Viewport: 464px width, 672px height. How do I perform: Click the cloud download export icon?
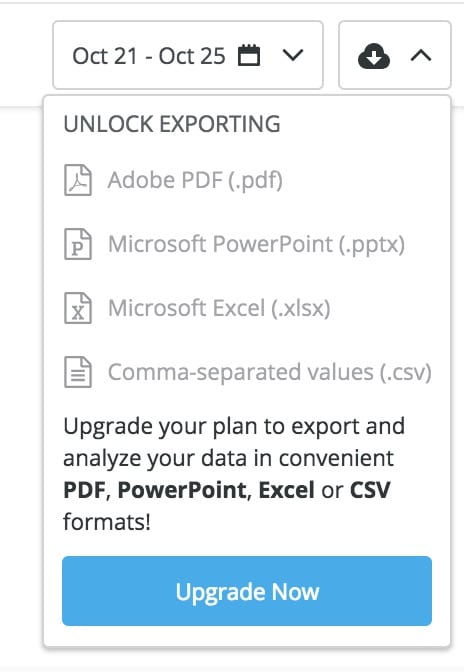pyautogui.click(x=374, y=56)
